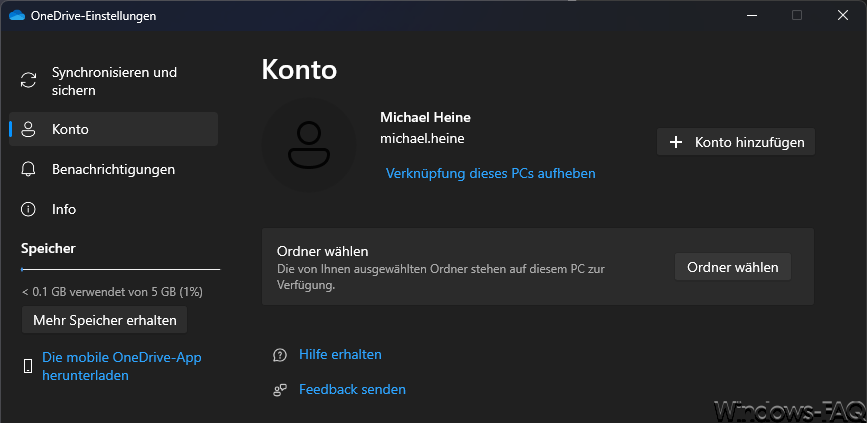The height and width of the screenshot is (423, 867).
Task: Open the Feedback senden link
Action: coord(352,389)
